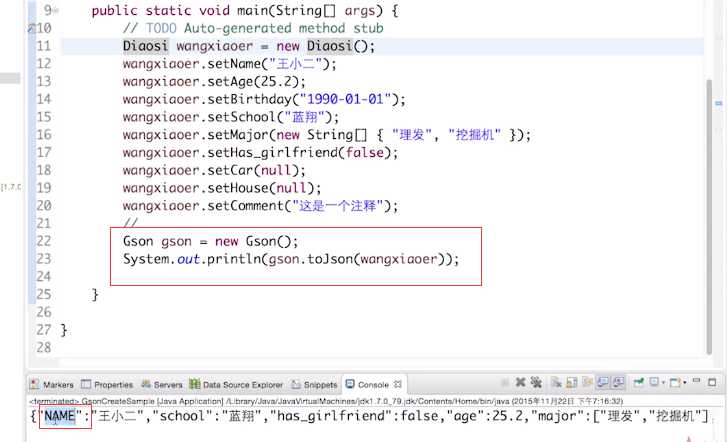Click the Snippets tab icon
Image resolution: width=727 pixels, height=442 pixels.
[296, 384]
